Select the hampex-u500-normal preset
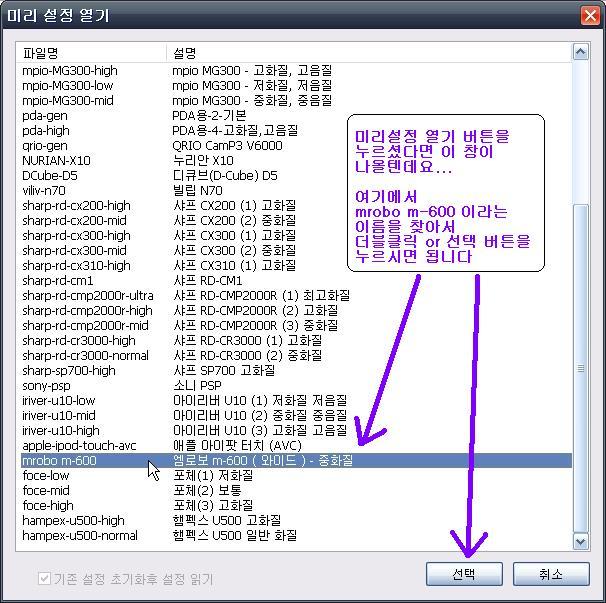The width and height of the screenshot is (606, 603). [x=296, y=535]
